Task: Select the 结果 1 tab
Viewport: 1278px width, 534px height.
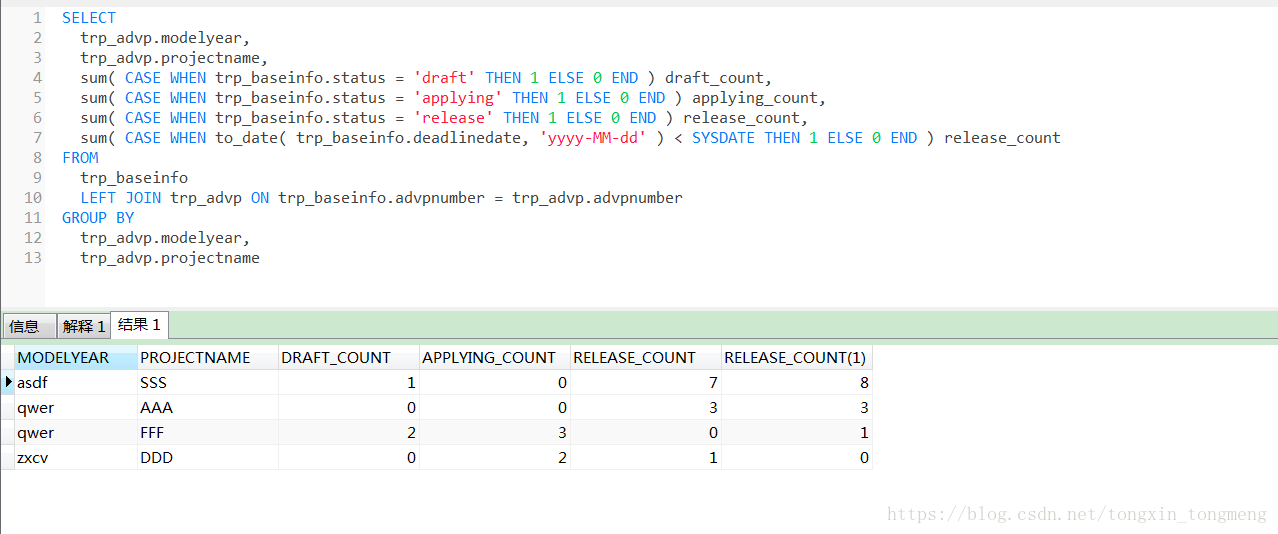Action: coord(139,325)
